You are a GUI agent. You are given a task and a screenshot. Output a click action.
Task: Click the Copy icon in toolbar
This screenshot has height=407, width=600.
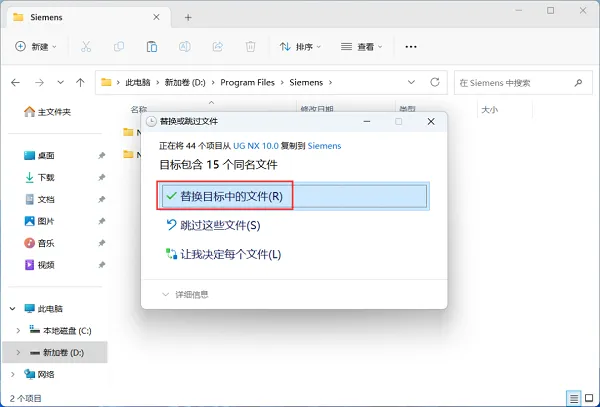119,47
